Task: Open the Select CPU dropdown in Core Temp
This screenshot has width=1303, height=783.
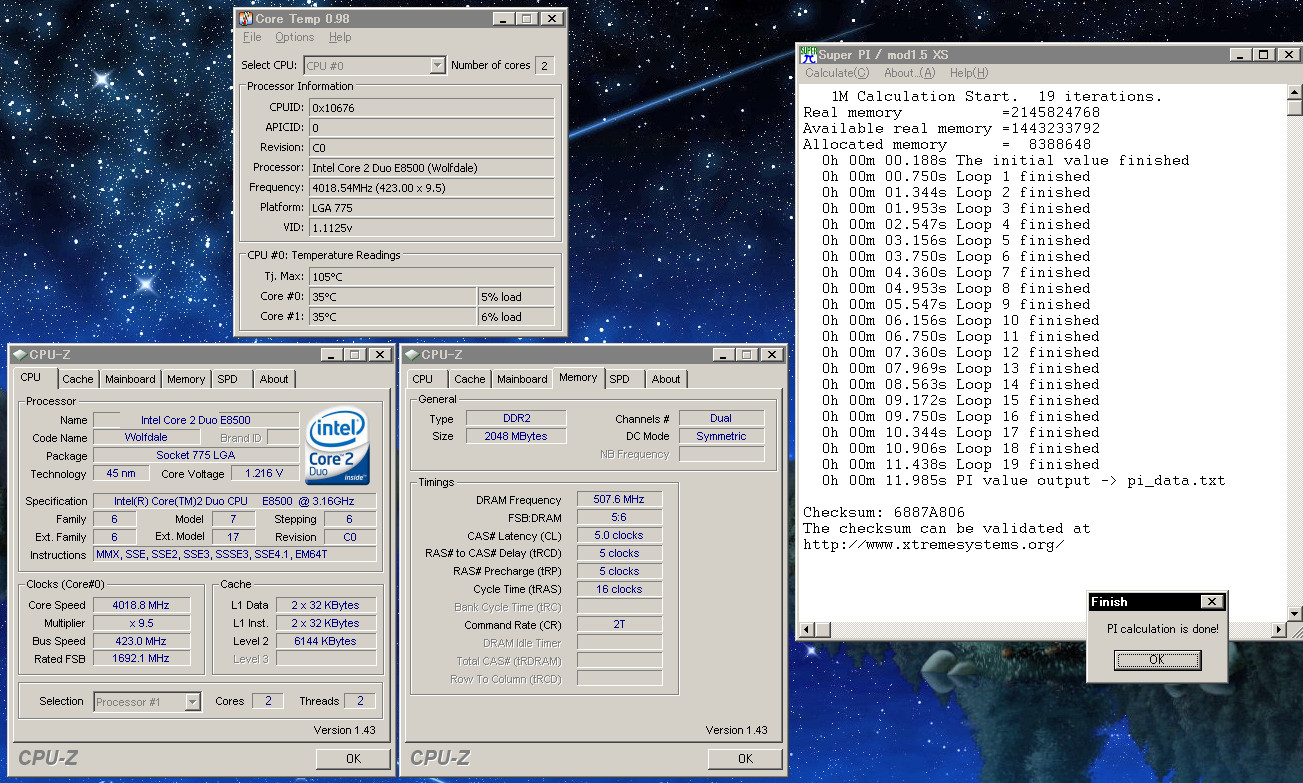Action: pyautogui.click(x=437, y=66)
